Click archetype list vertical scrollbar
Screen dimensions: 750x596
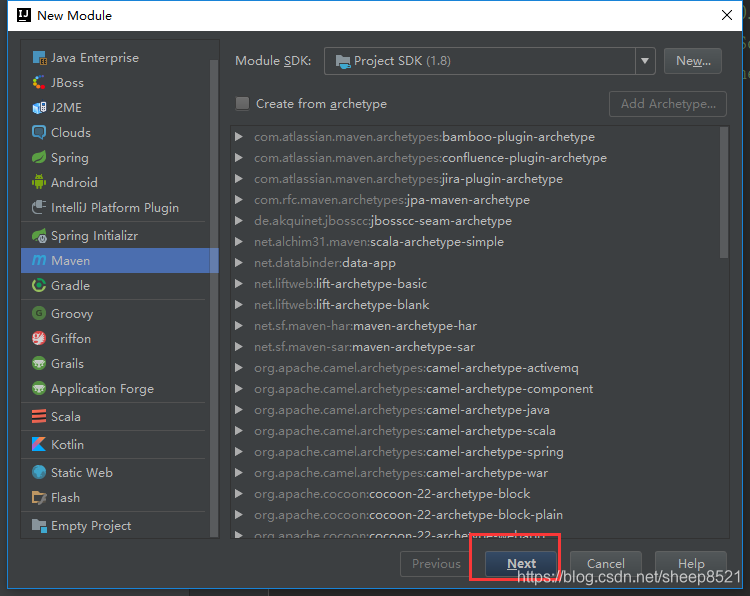click(x=724, y=192)
